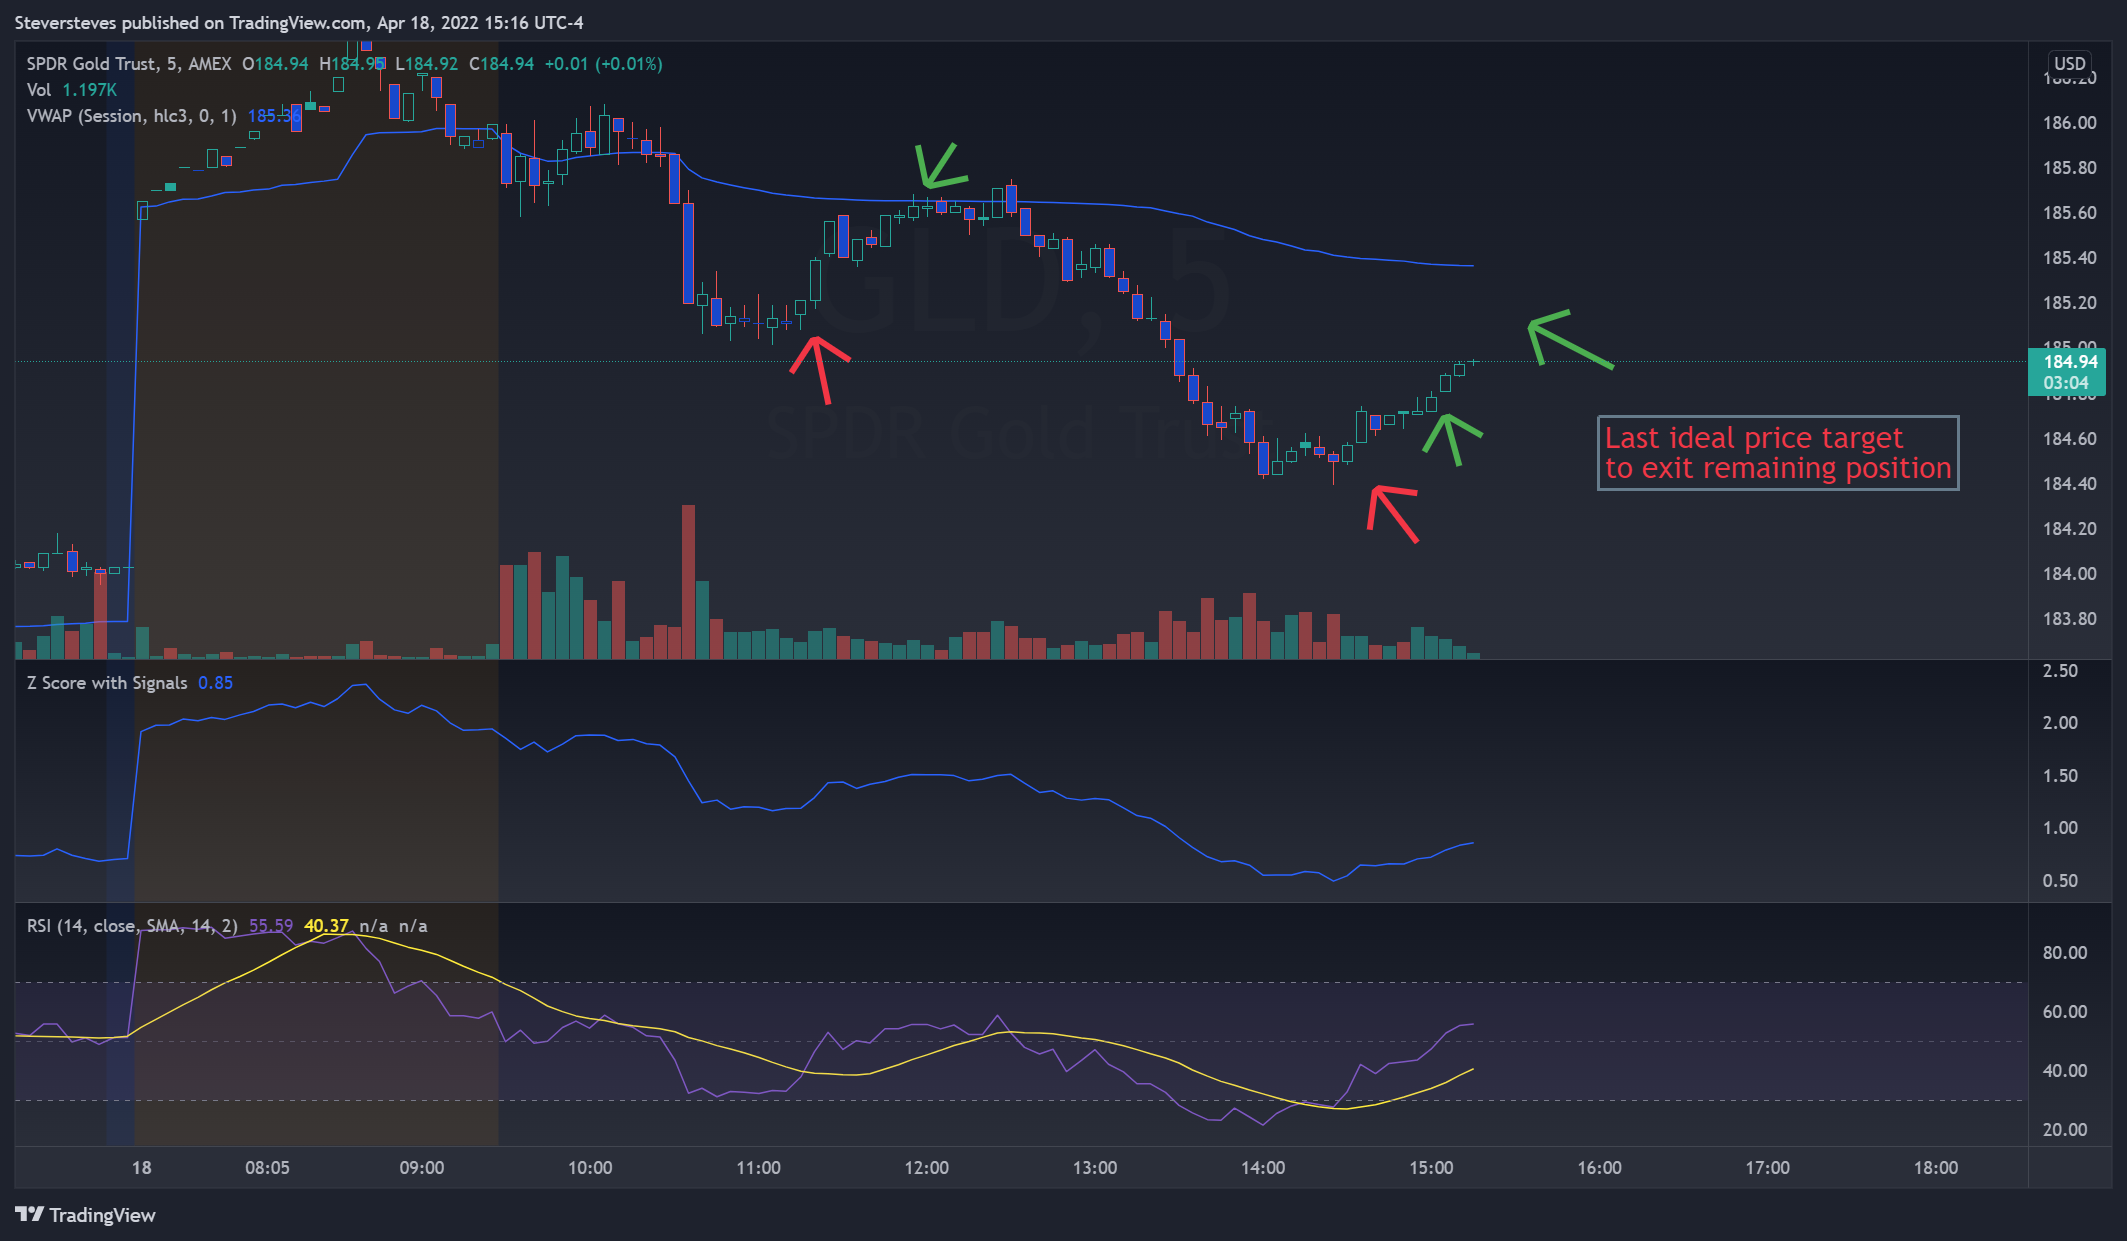Click the 184.94 current price label on axis
Image resolution: width=2127 pixels, height=1241 pixels.
point(2069,362)
